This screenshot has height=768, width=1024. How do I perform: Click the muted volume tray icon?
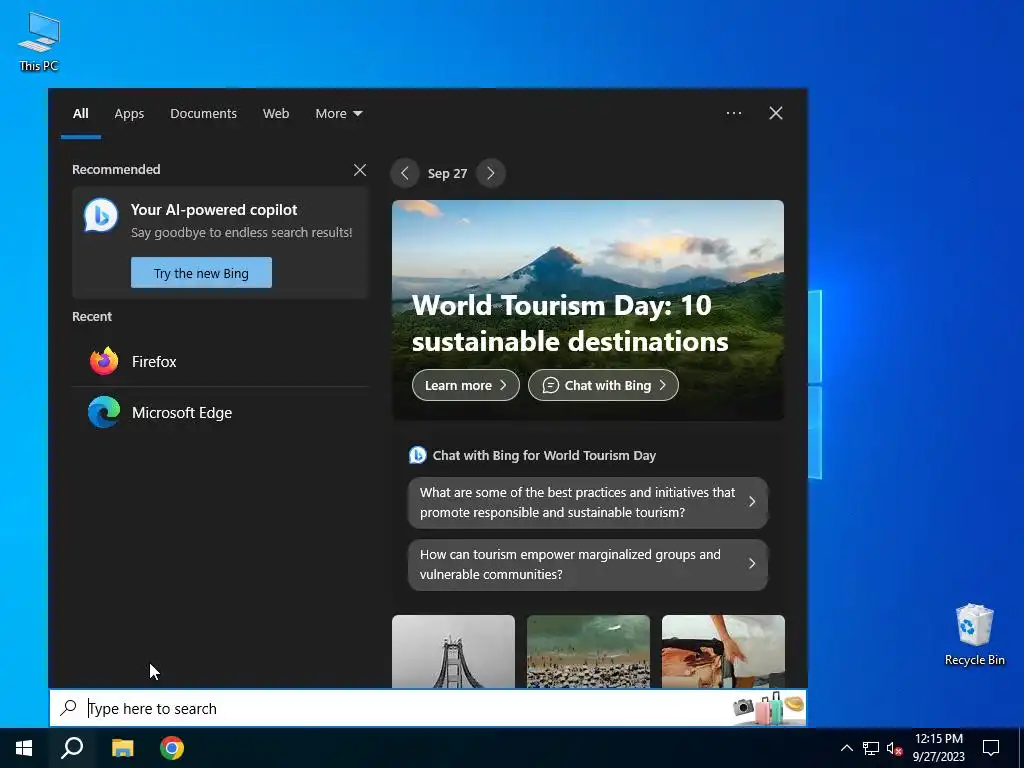click(894, 748)
